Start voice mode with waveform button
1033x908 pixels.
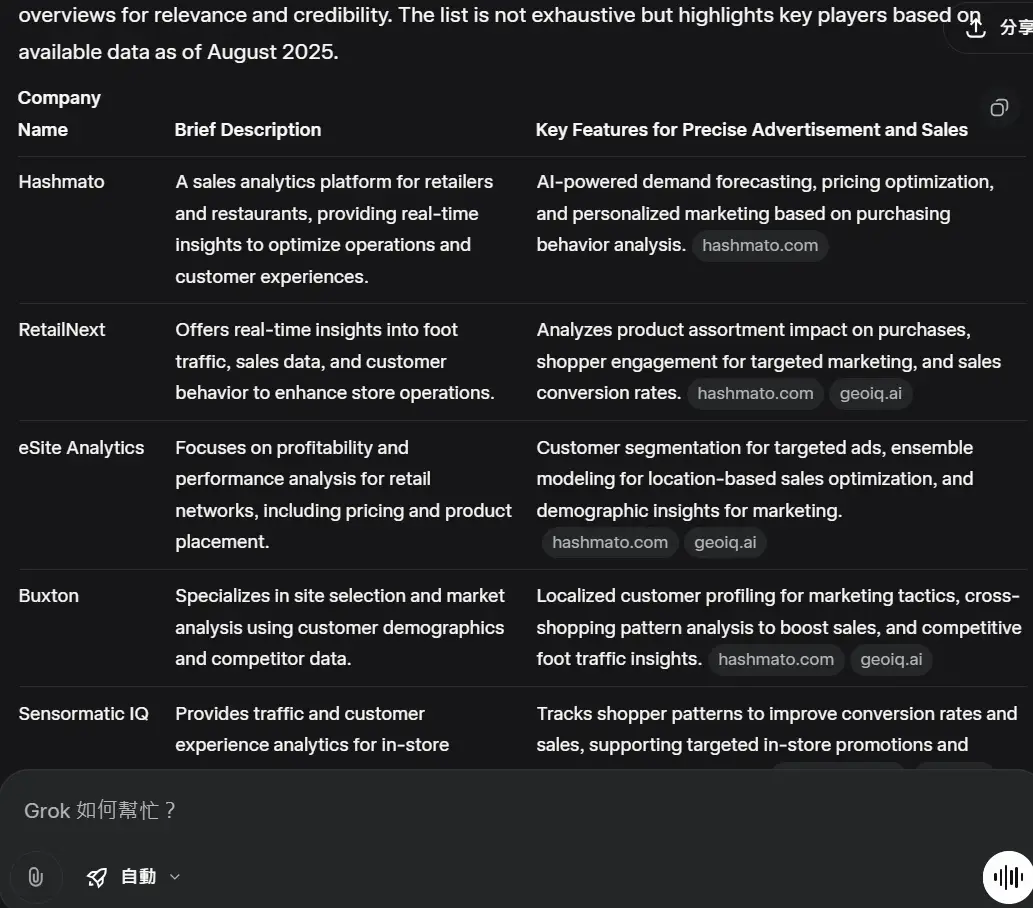pos(1007,877)
